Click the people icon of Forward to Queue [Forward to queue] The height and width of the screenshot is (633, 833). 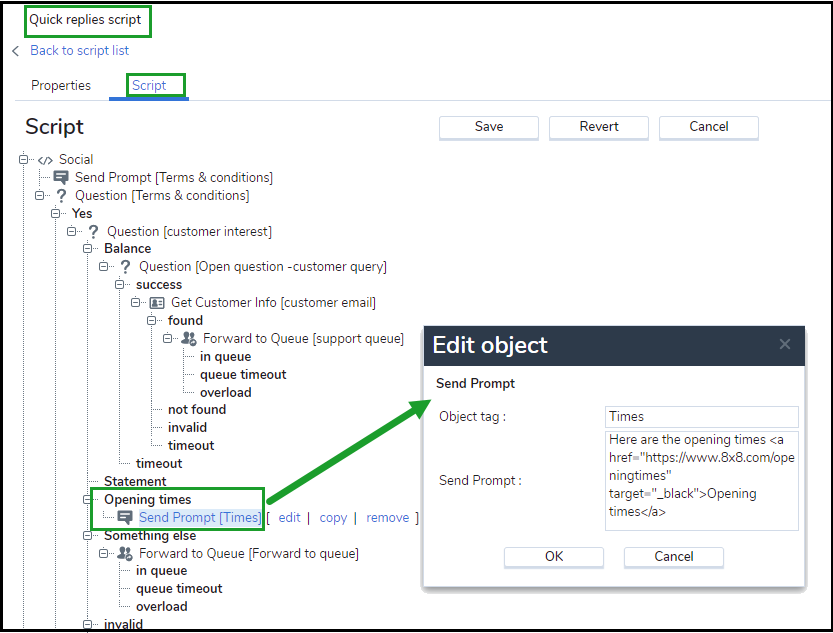tap(125, 553)
